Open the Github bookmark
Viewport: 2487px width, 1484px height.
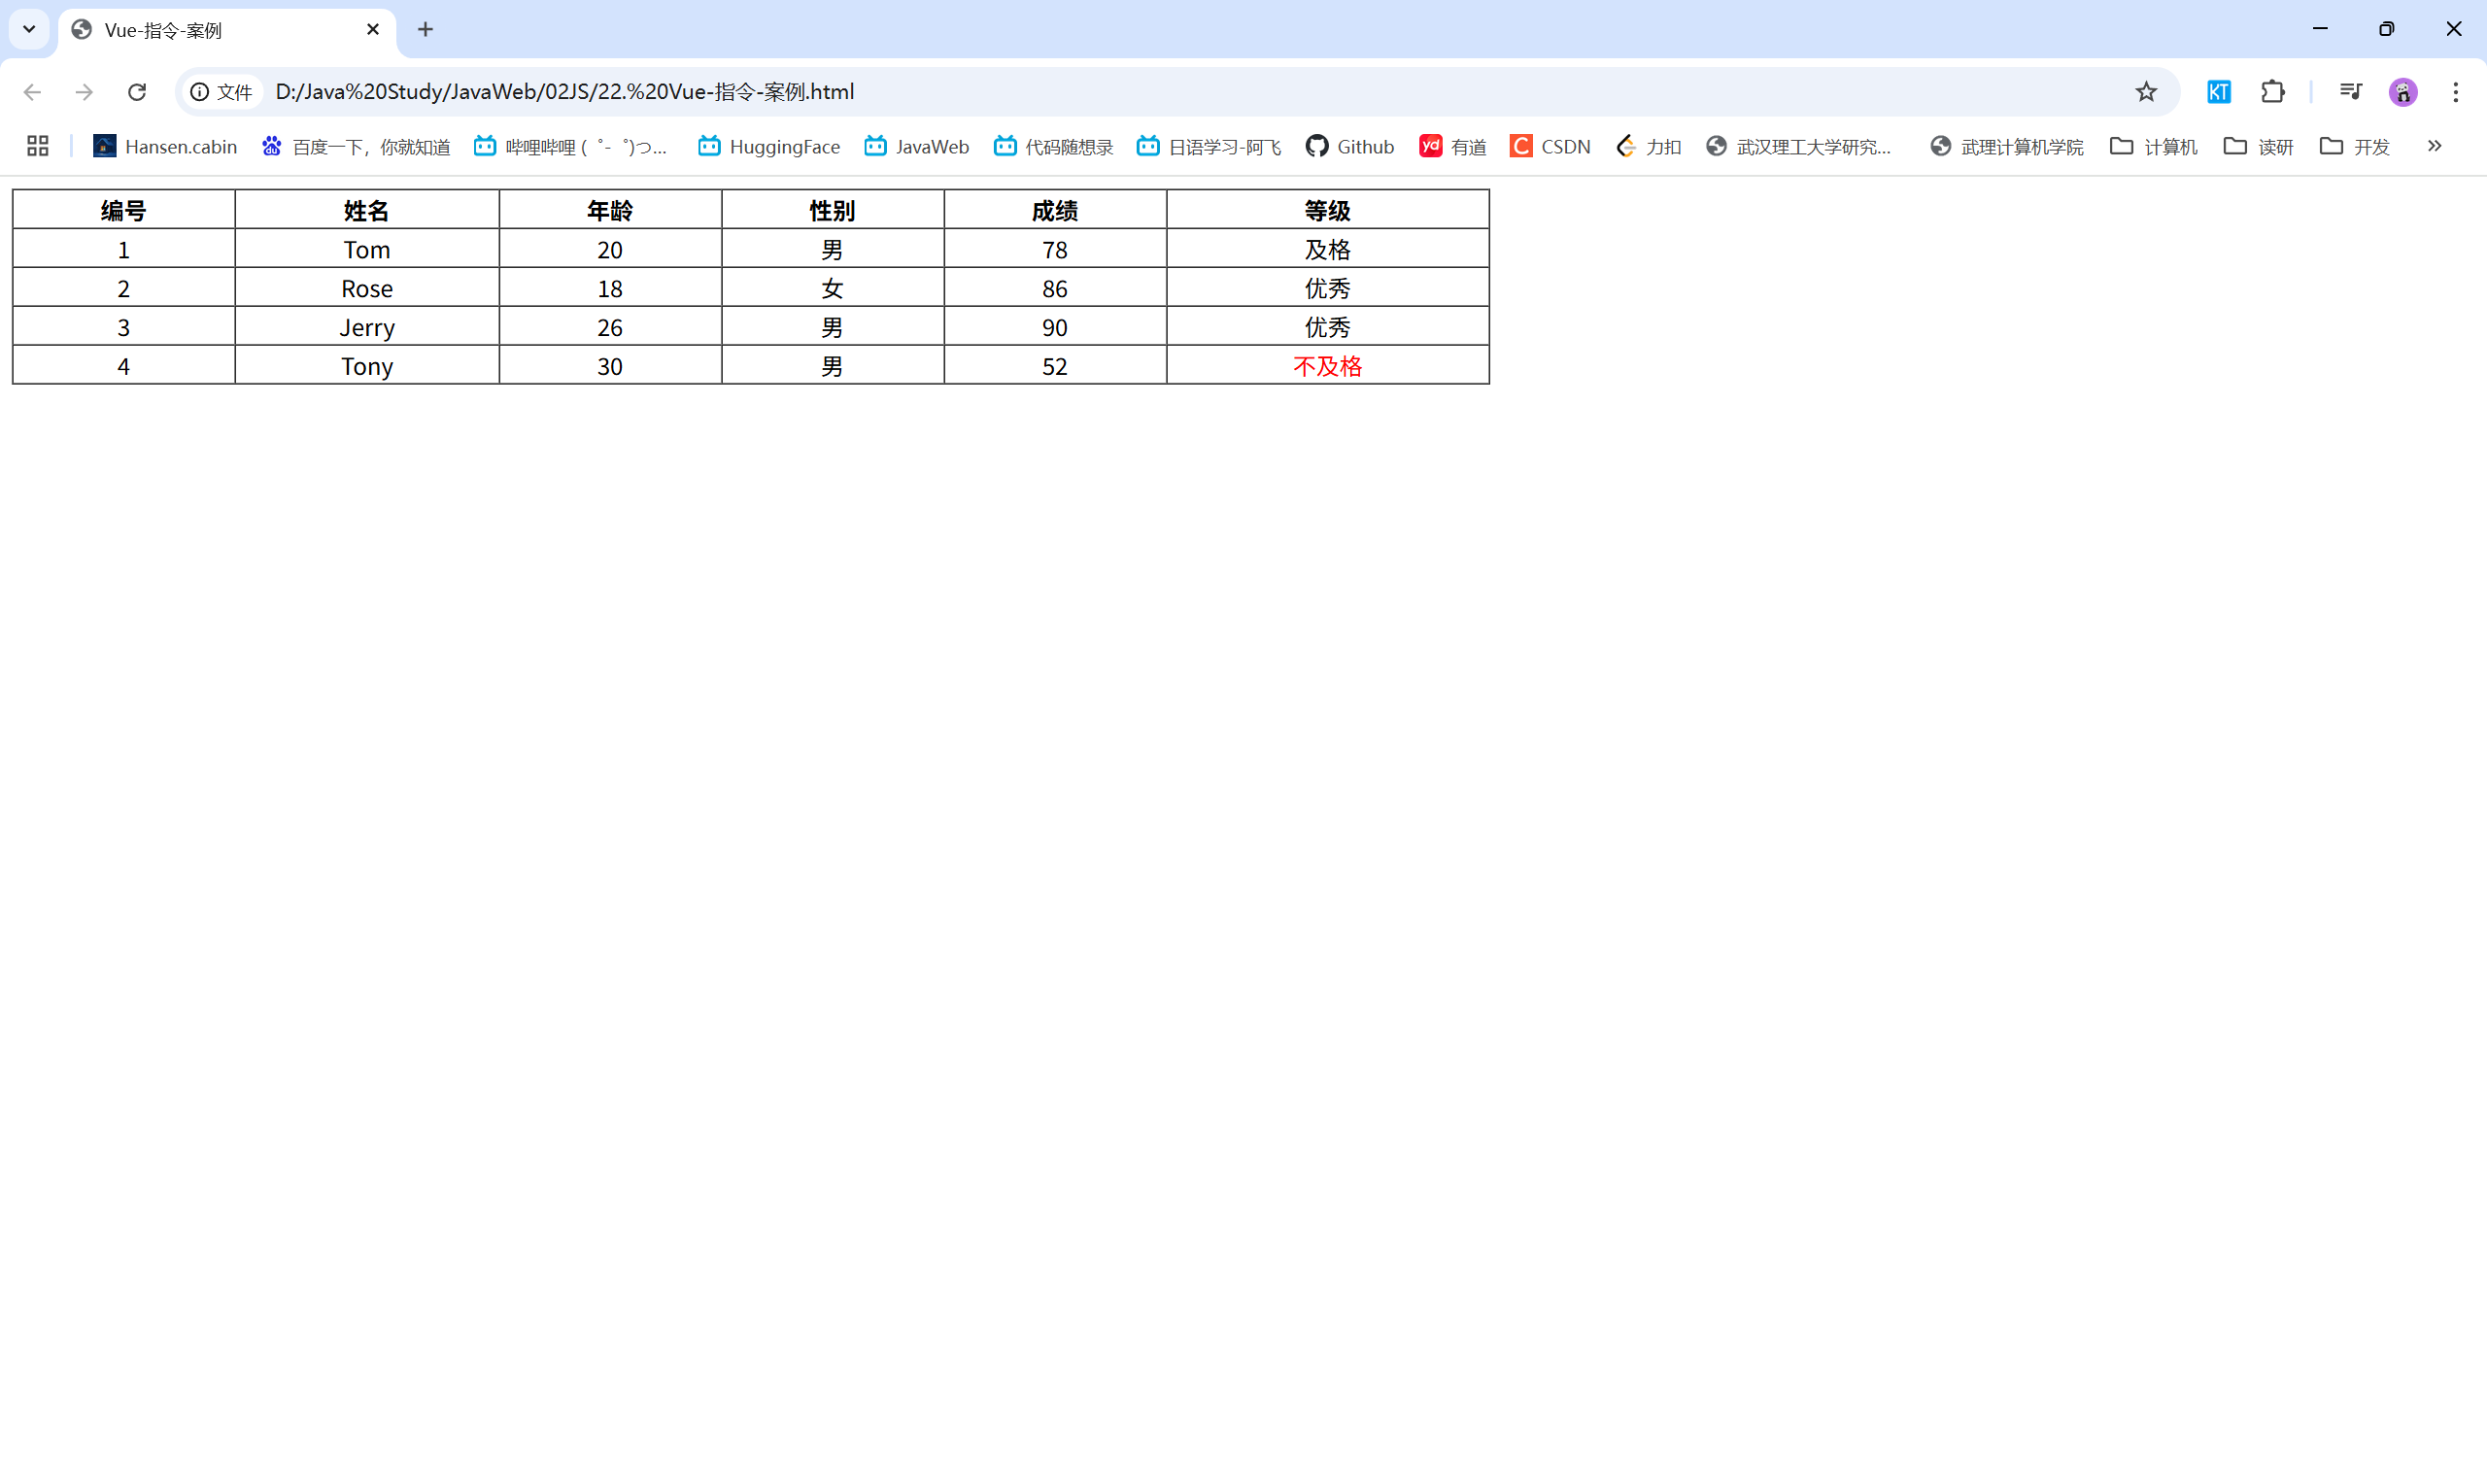point(1350,146)
